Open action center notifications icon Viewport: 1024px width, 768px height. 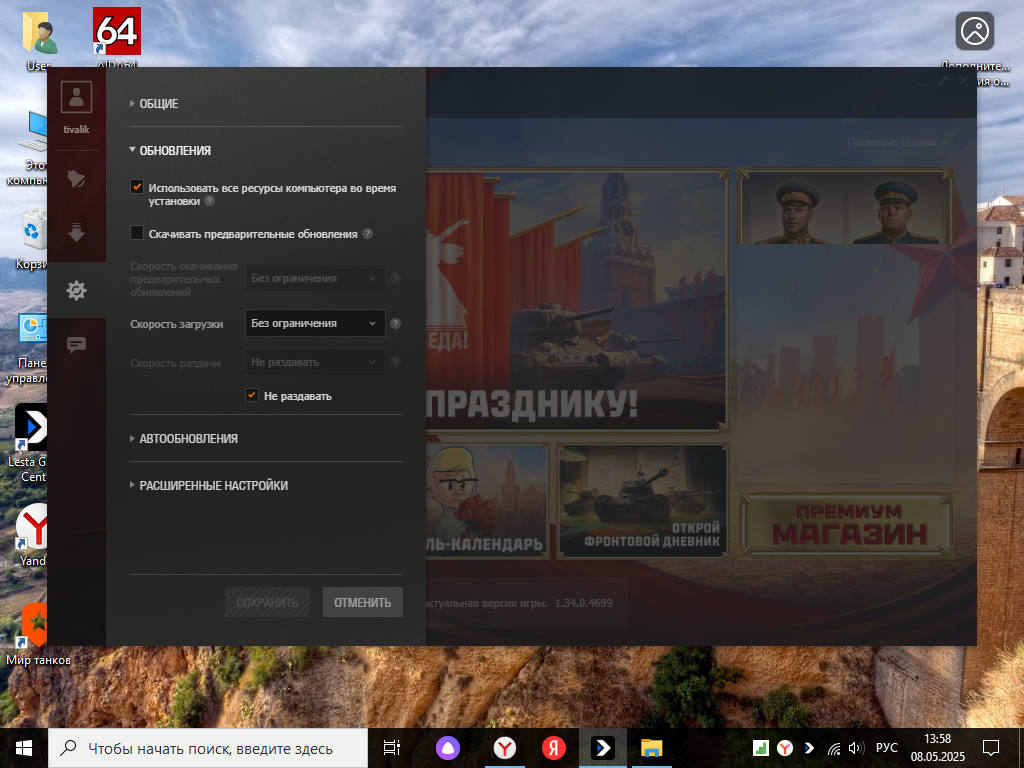pos(991,748)
